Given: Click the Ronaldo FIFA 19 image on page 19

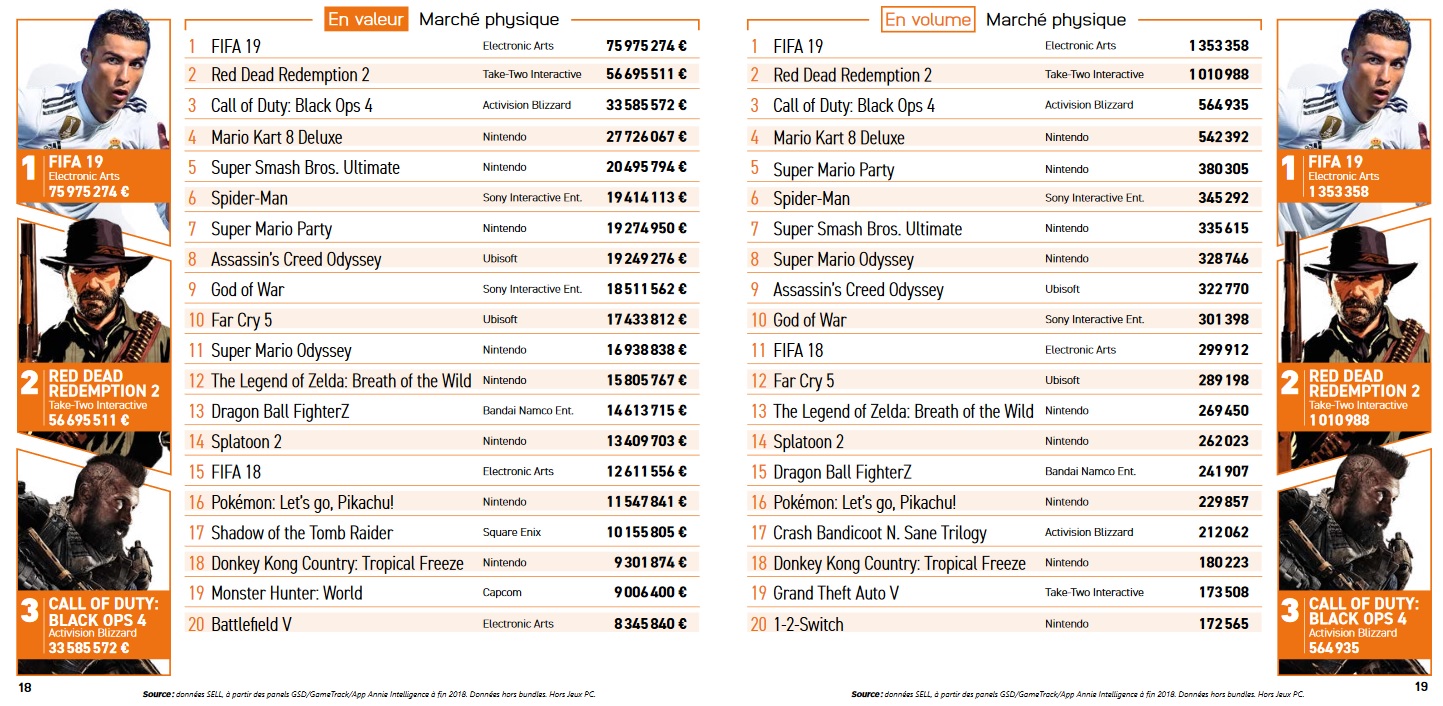Looking at the screenshot, I should (1354, 82).
